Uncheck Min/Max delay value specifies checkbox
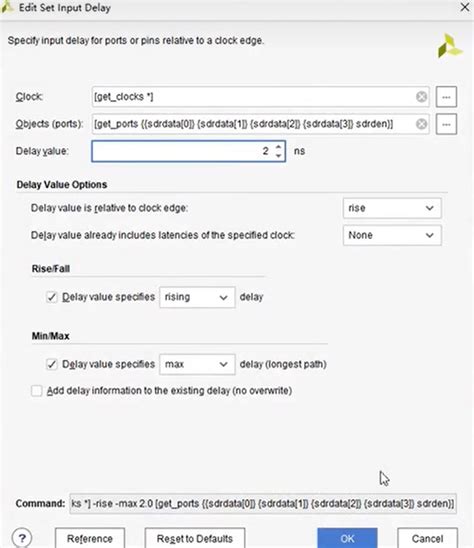Screen dimensions: 474x548 (52, 365)
